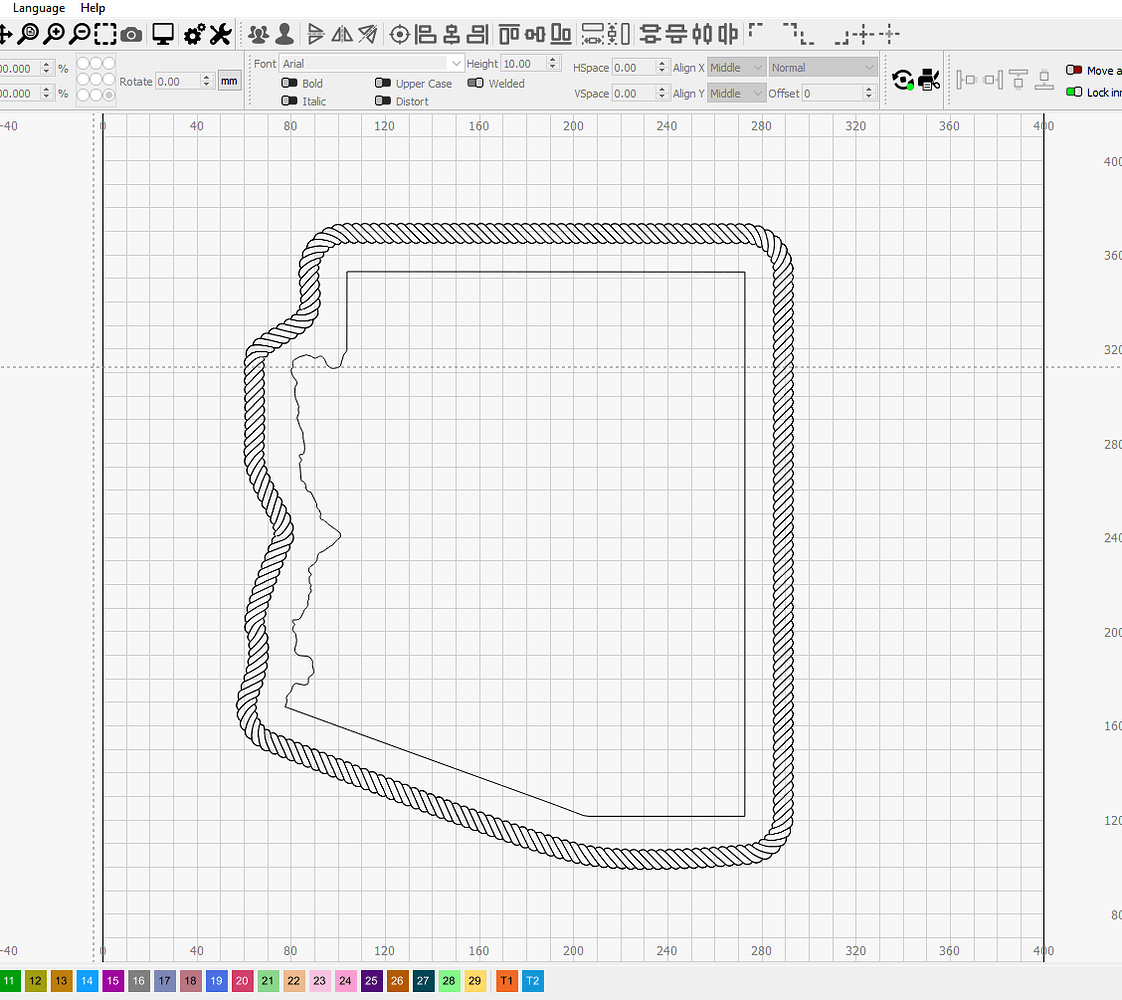The width and height of the screenshot is (1122, 1000).
Task: Open the Normal text mode dropdown
Action: tap(823, 67)
